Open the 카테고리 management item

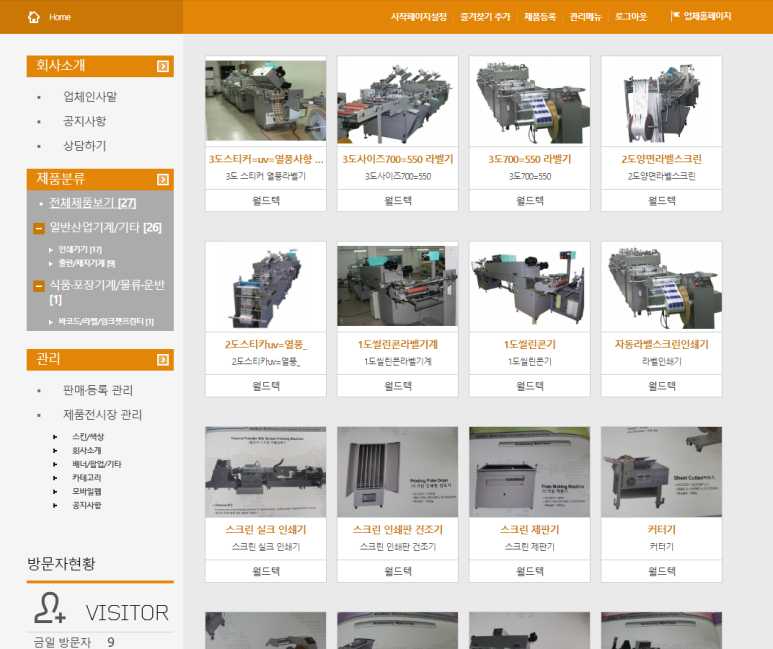[86, 478]
